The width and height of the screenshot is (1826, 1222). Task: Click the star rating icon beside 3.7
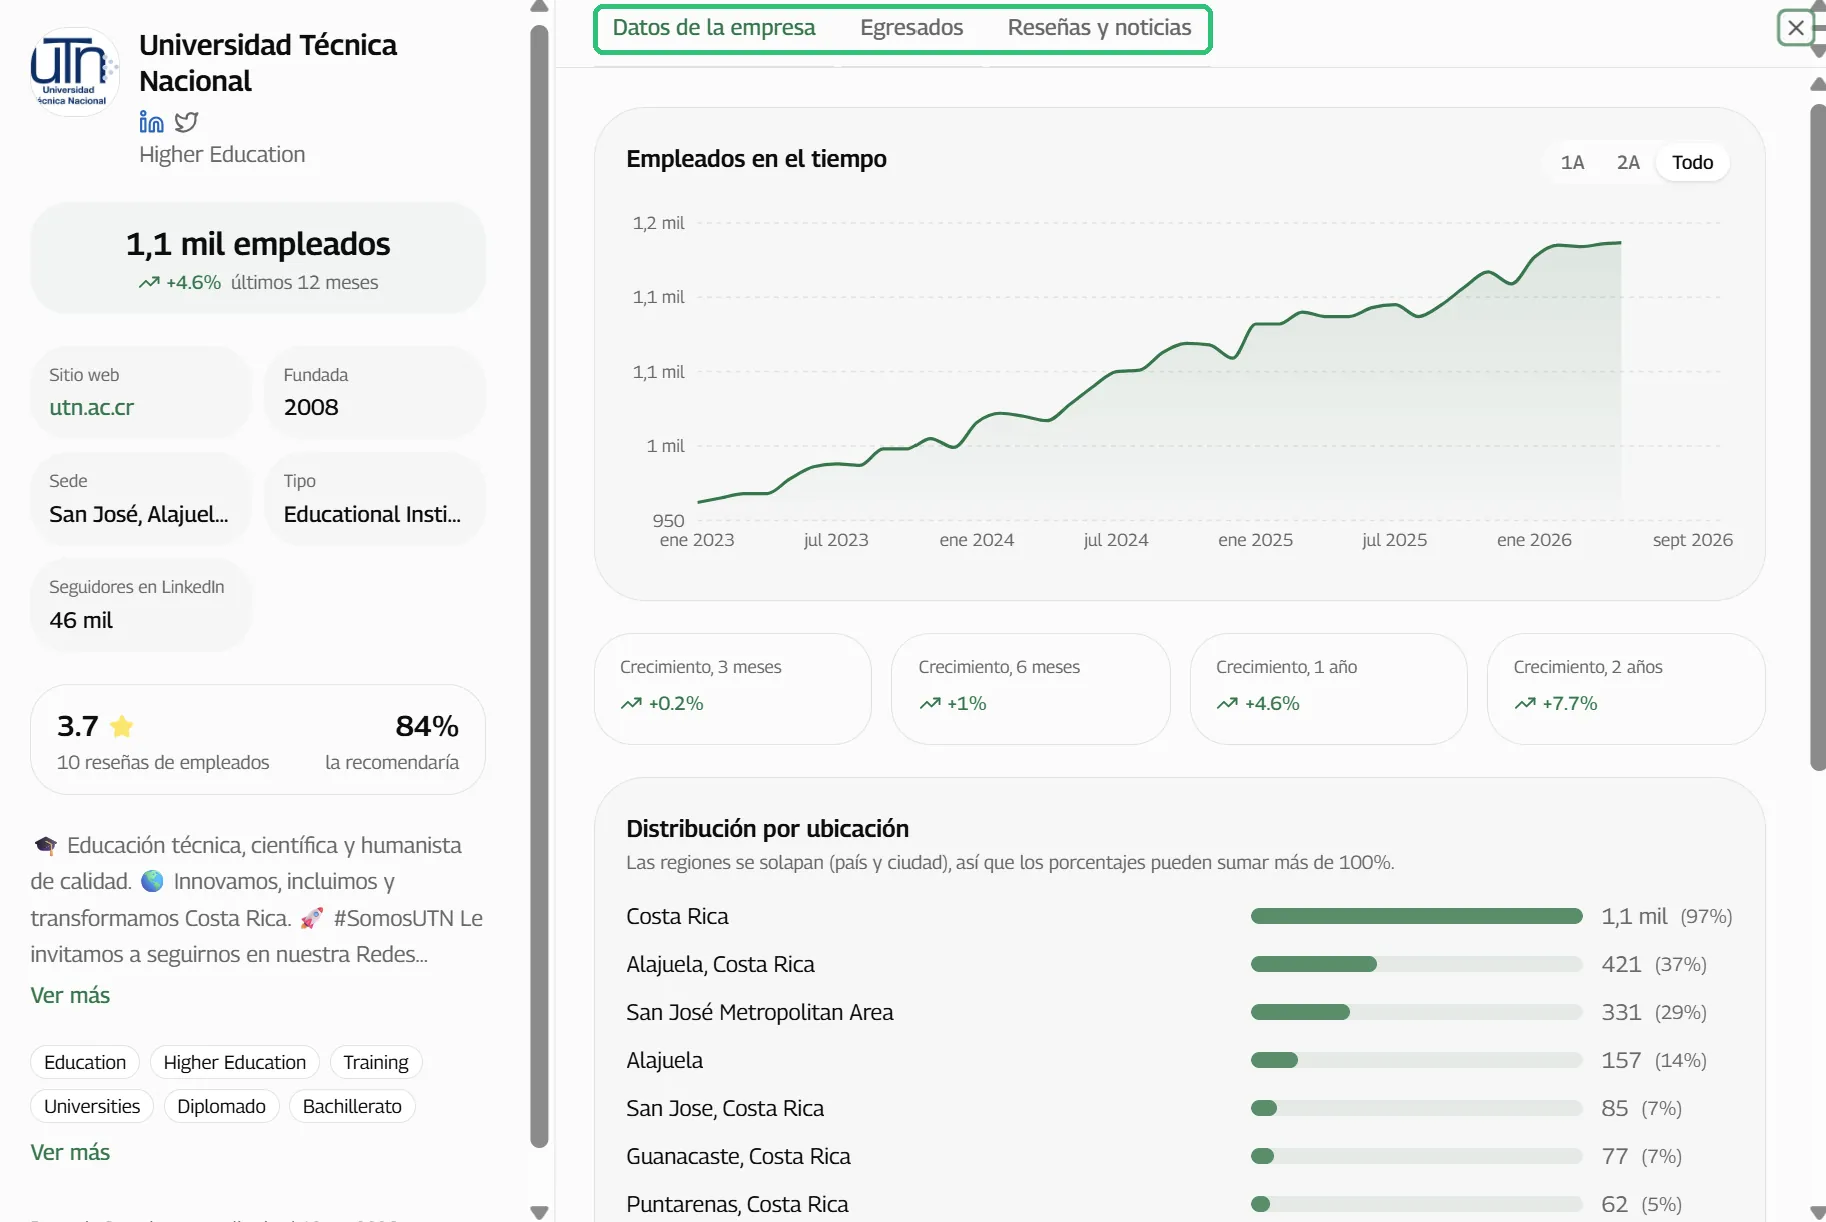pyautogui.click(x=122, y=726)
